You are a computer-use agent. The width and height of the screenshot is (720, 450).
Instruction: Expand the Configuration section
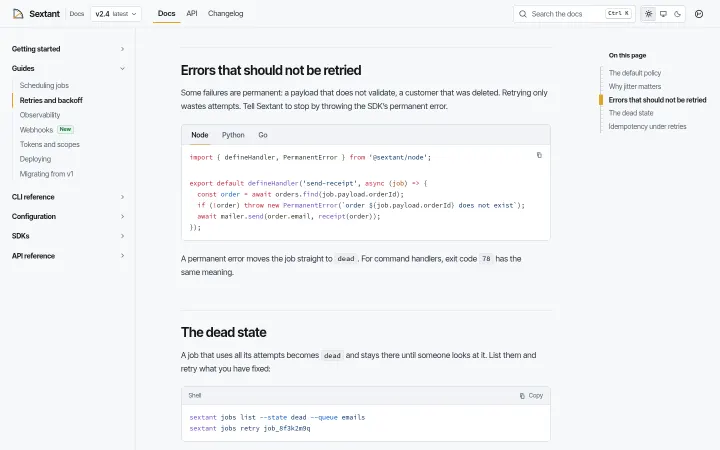[x=68, y=216]
